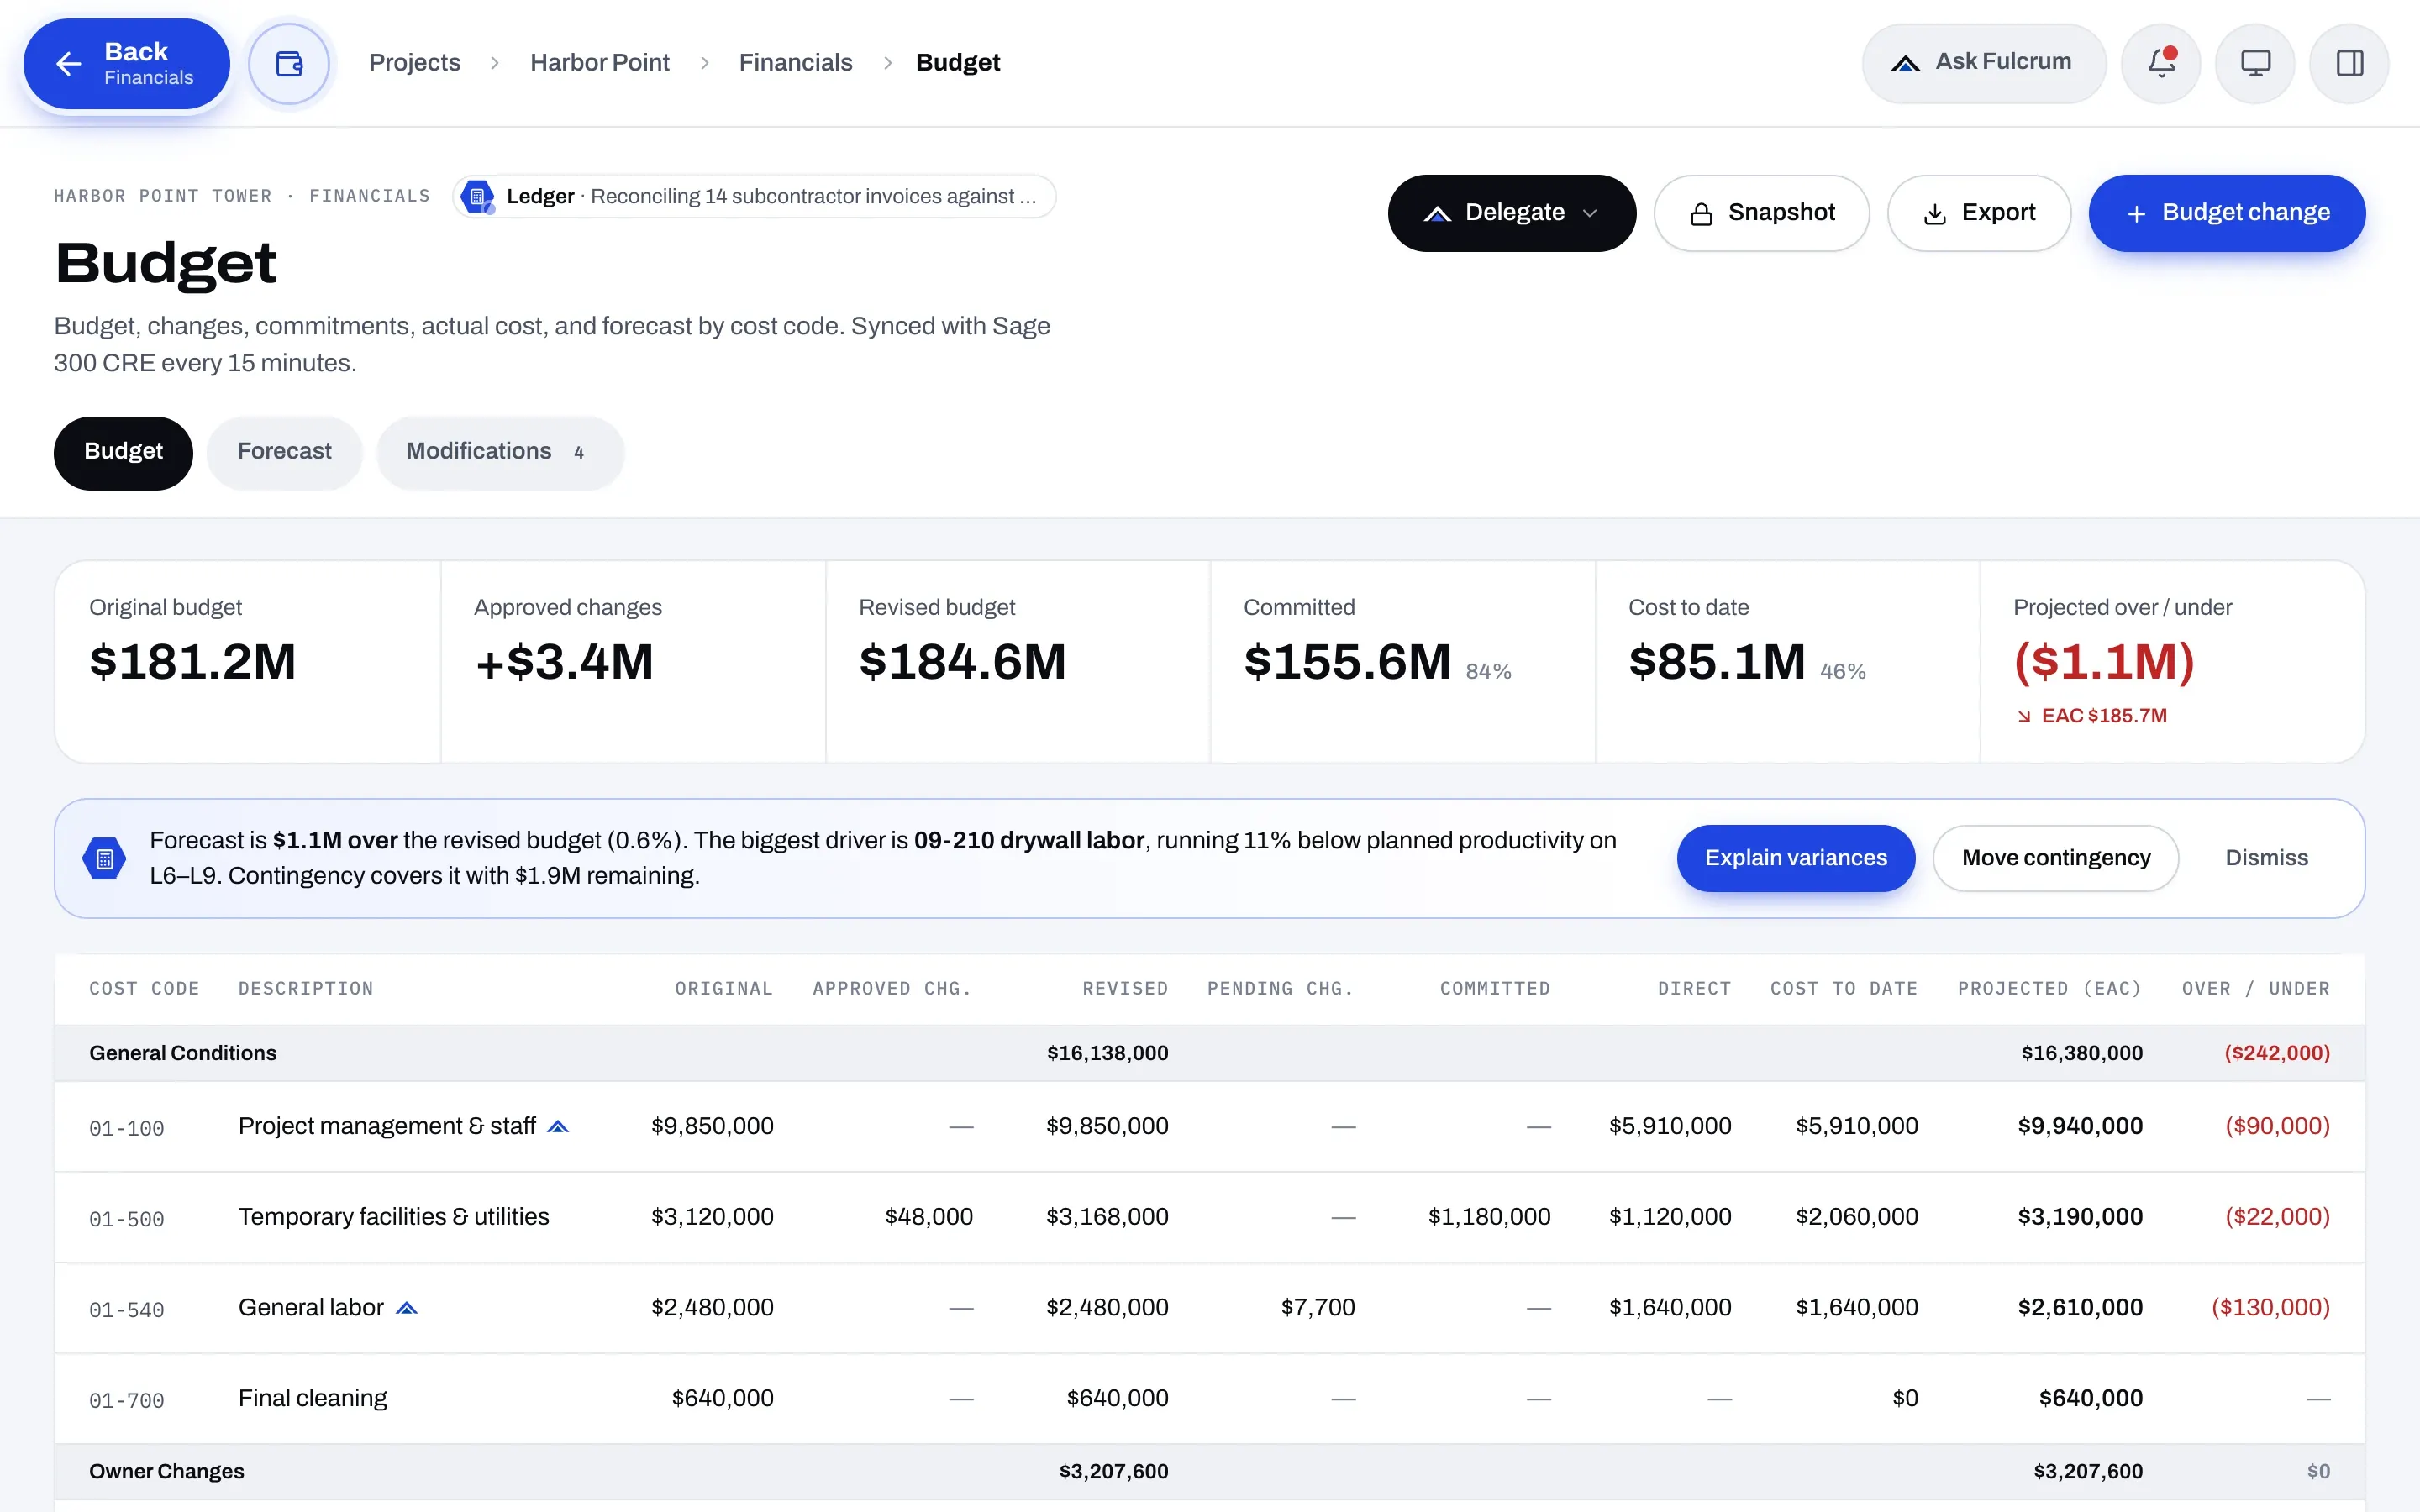This screenshot has height=1512, width=2420.
Task: Click Fulcrum icon beside General labor
Action: coord(406,1308)
